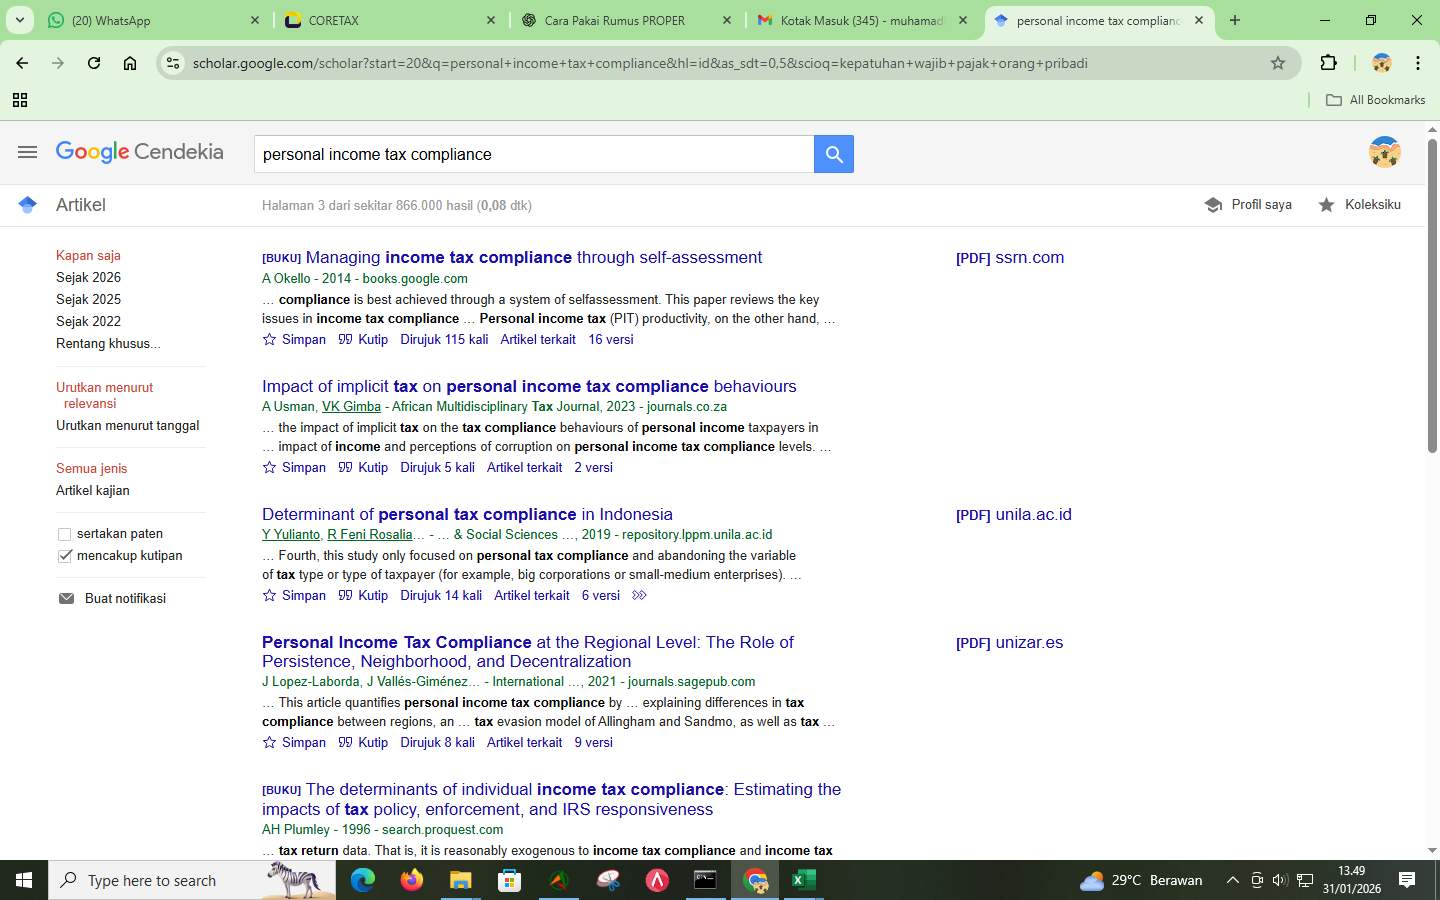Image resolution: width=1440 pixels, height=900 pixels.
Task: Go back with browser back arrow
Action: pyautogui.click(x=22, y=63)
